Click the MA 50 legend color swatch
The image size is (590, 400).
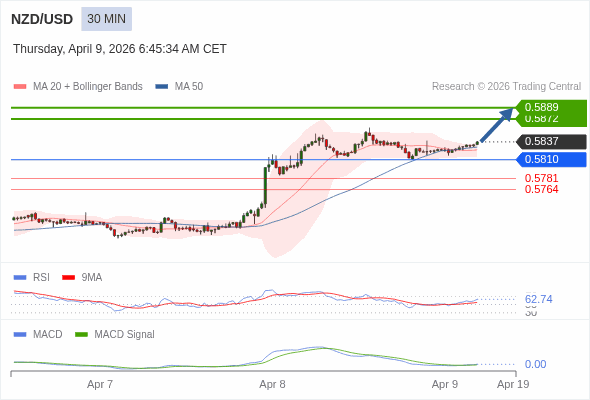point(162,87)
